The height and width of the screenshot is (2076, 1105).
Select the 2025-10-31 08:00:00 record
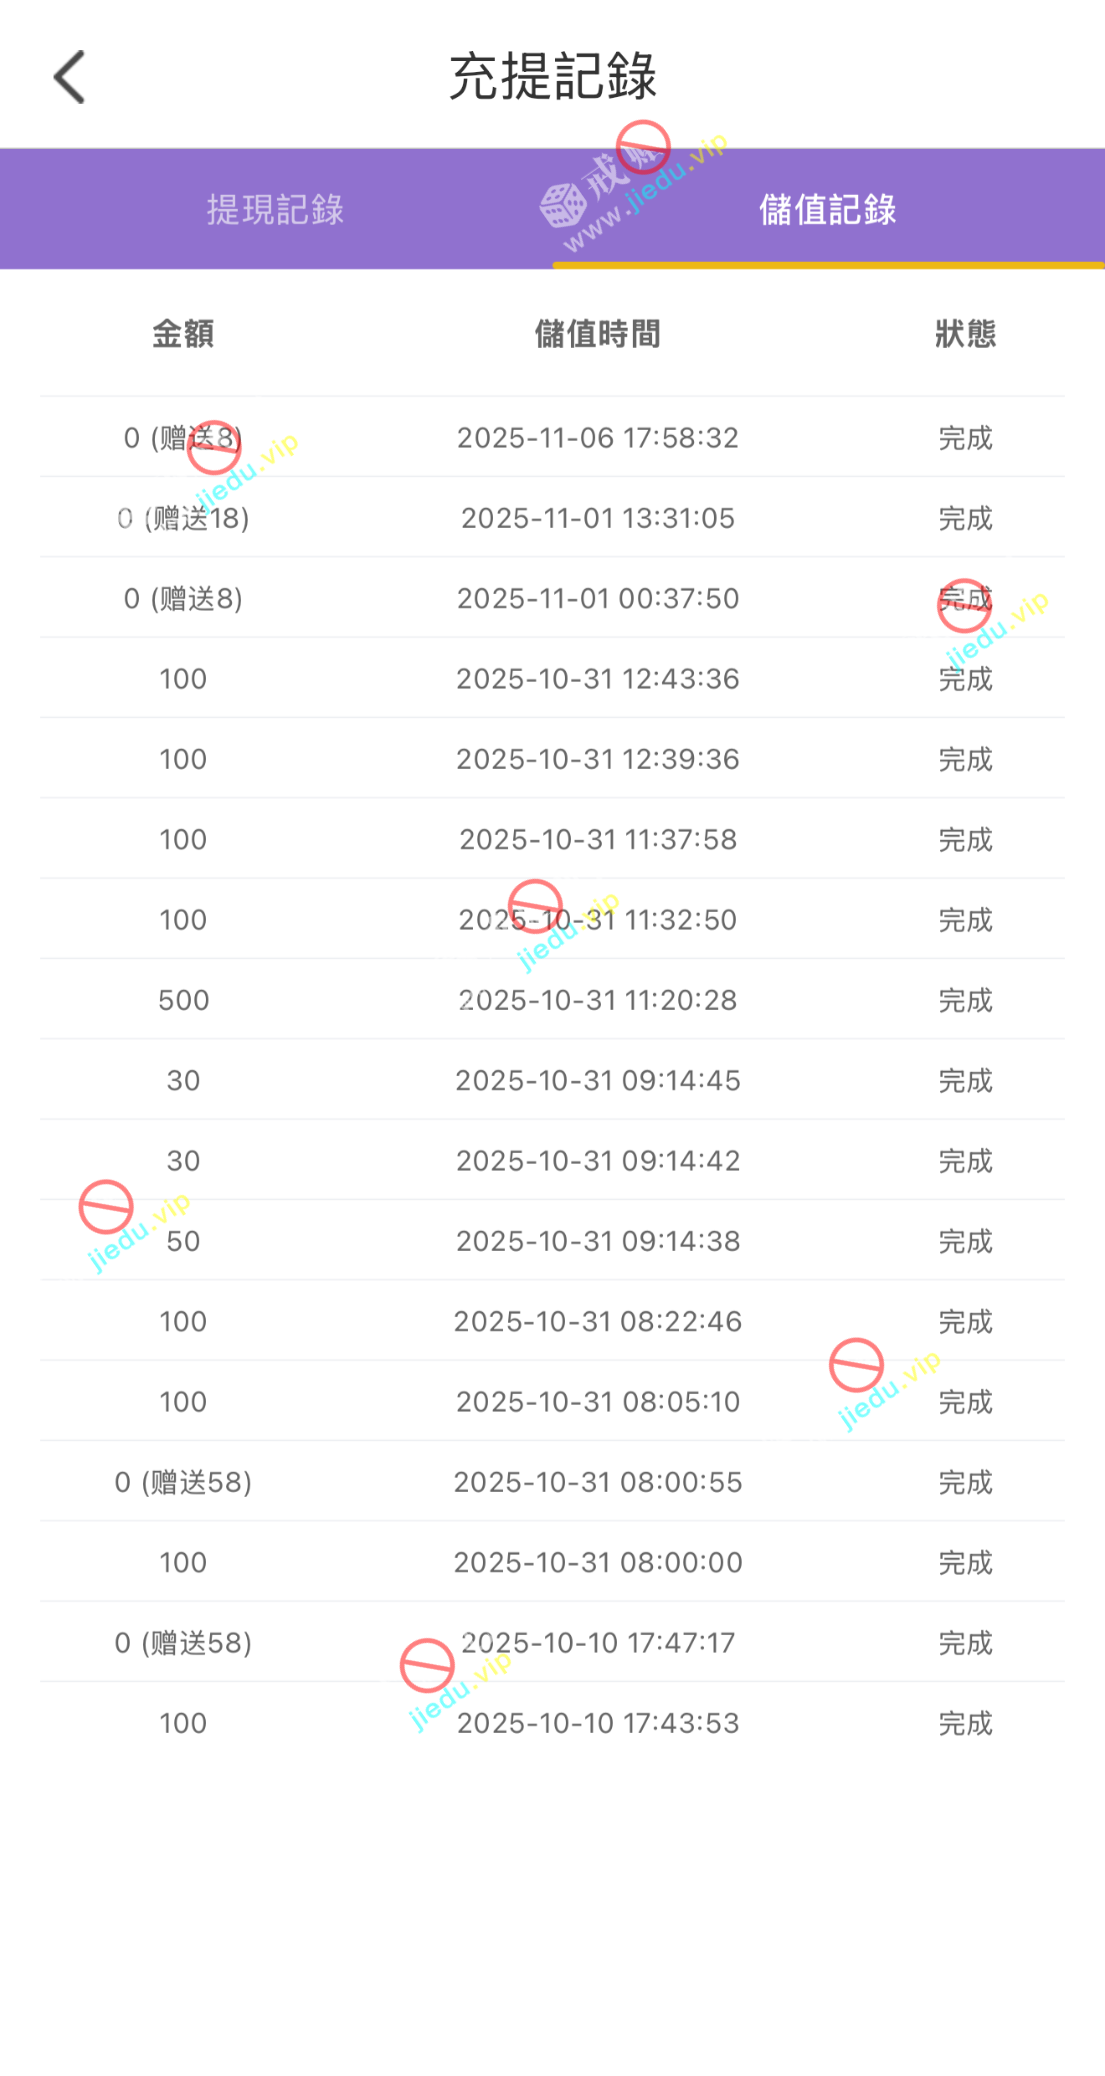pos(597,1563)
